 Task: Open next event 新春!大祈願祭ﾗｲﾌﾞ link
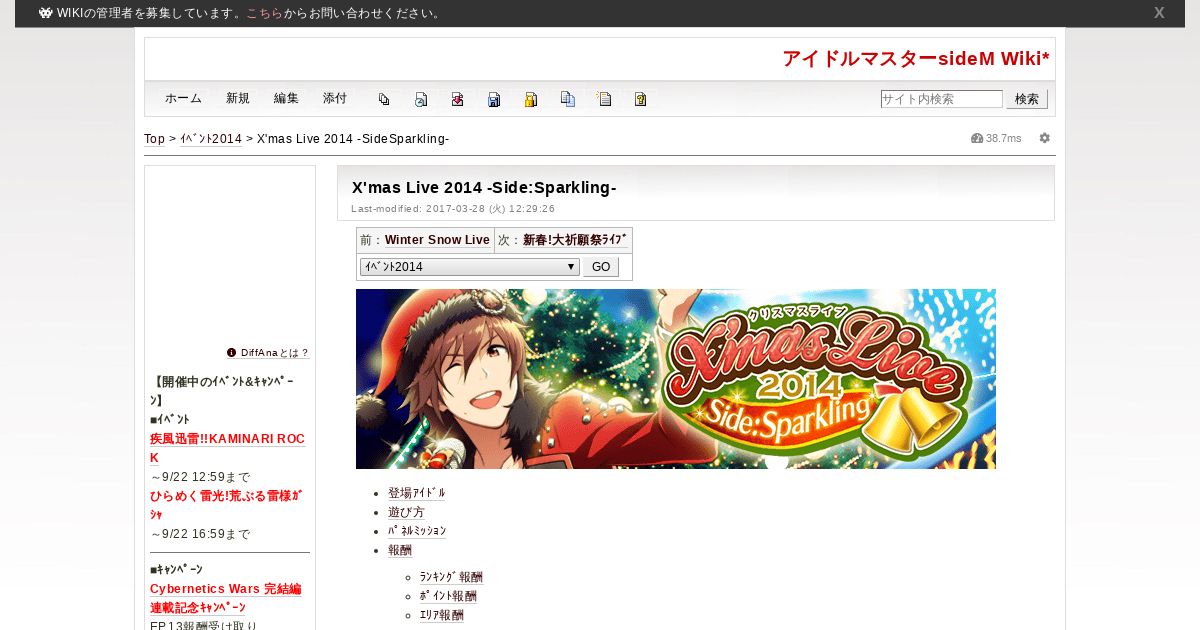(x=575, y=240)
